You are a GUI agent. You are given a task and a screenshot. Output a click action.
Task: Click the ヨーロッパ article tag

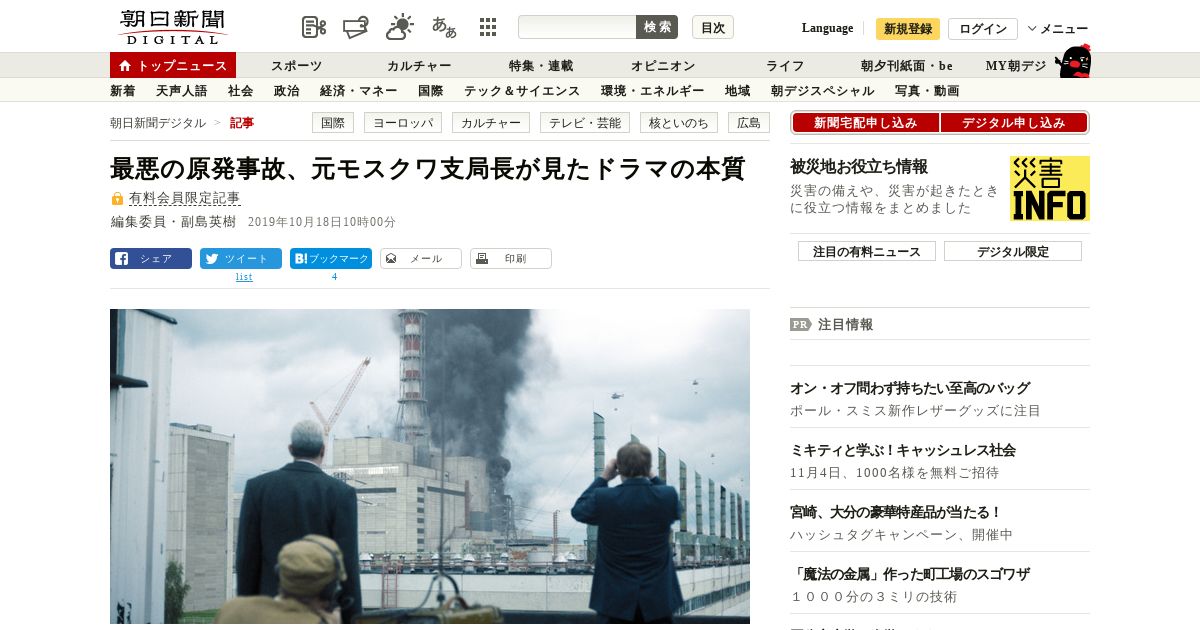pos(403,123)
